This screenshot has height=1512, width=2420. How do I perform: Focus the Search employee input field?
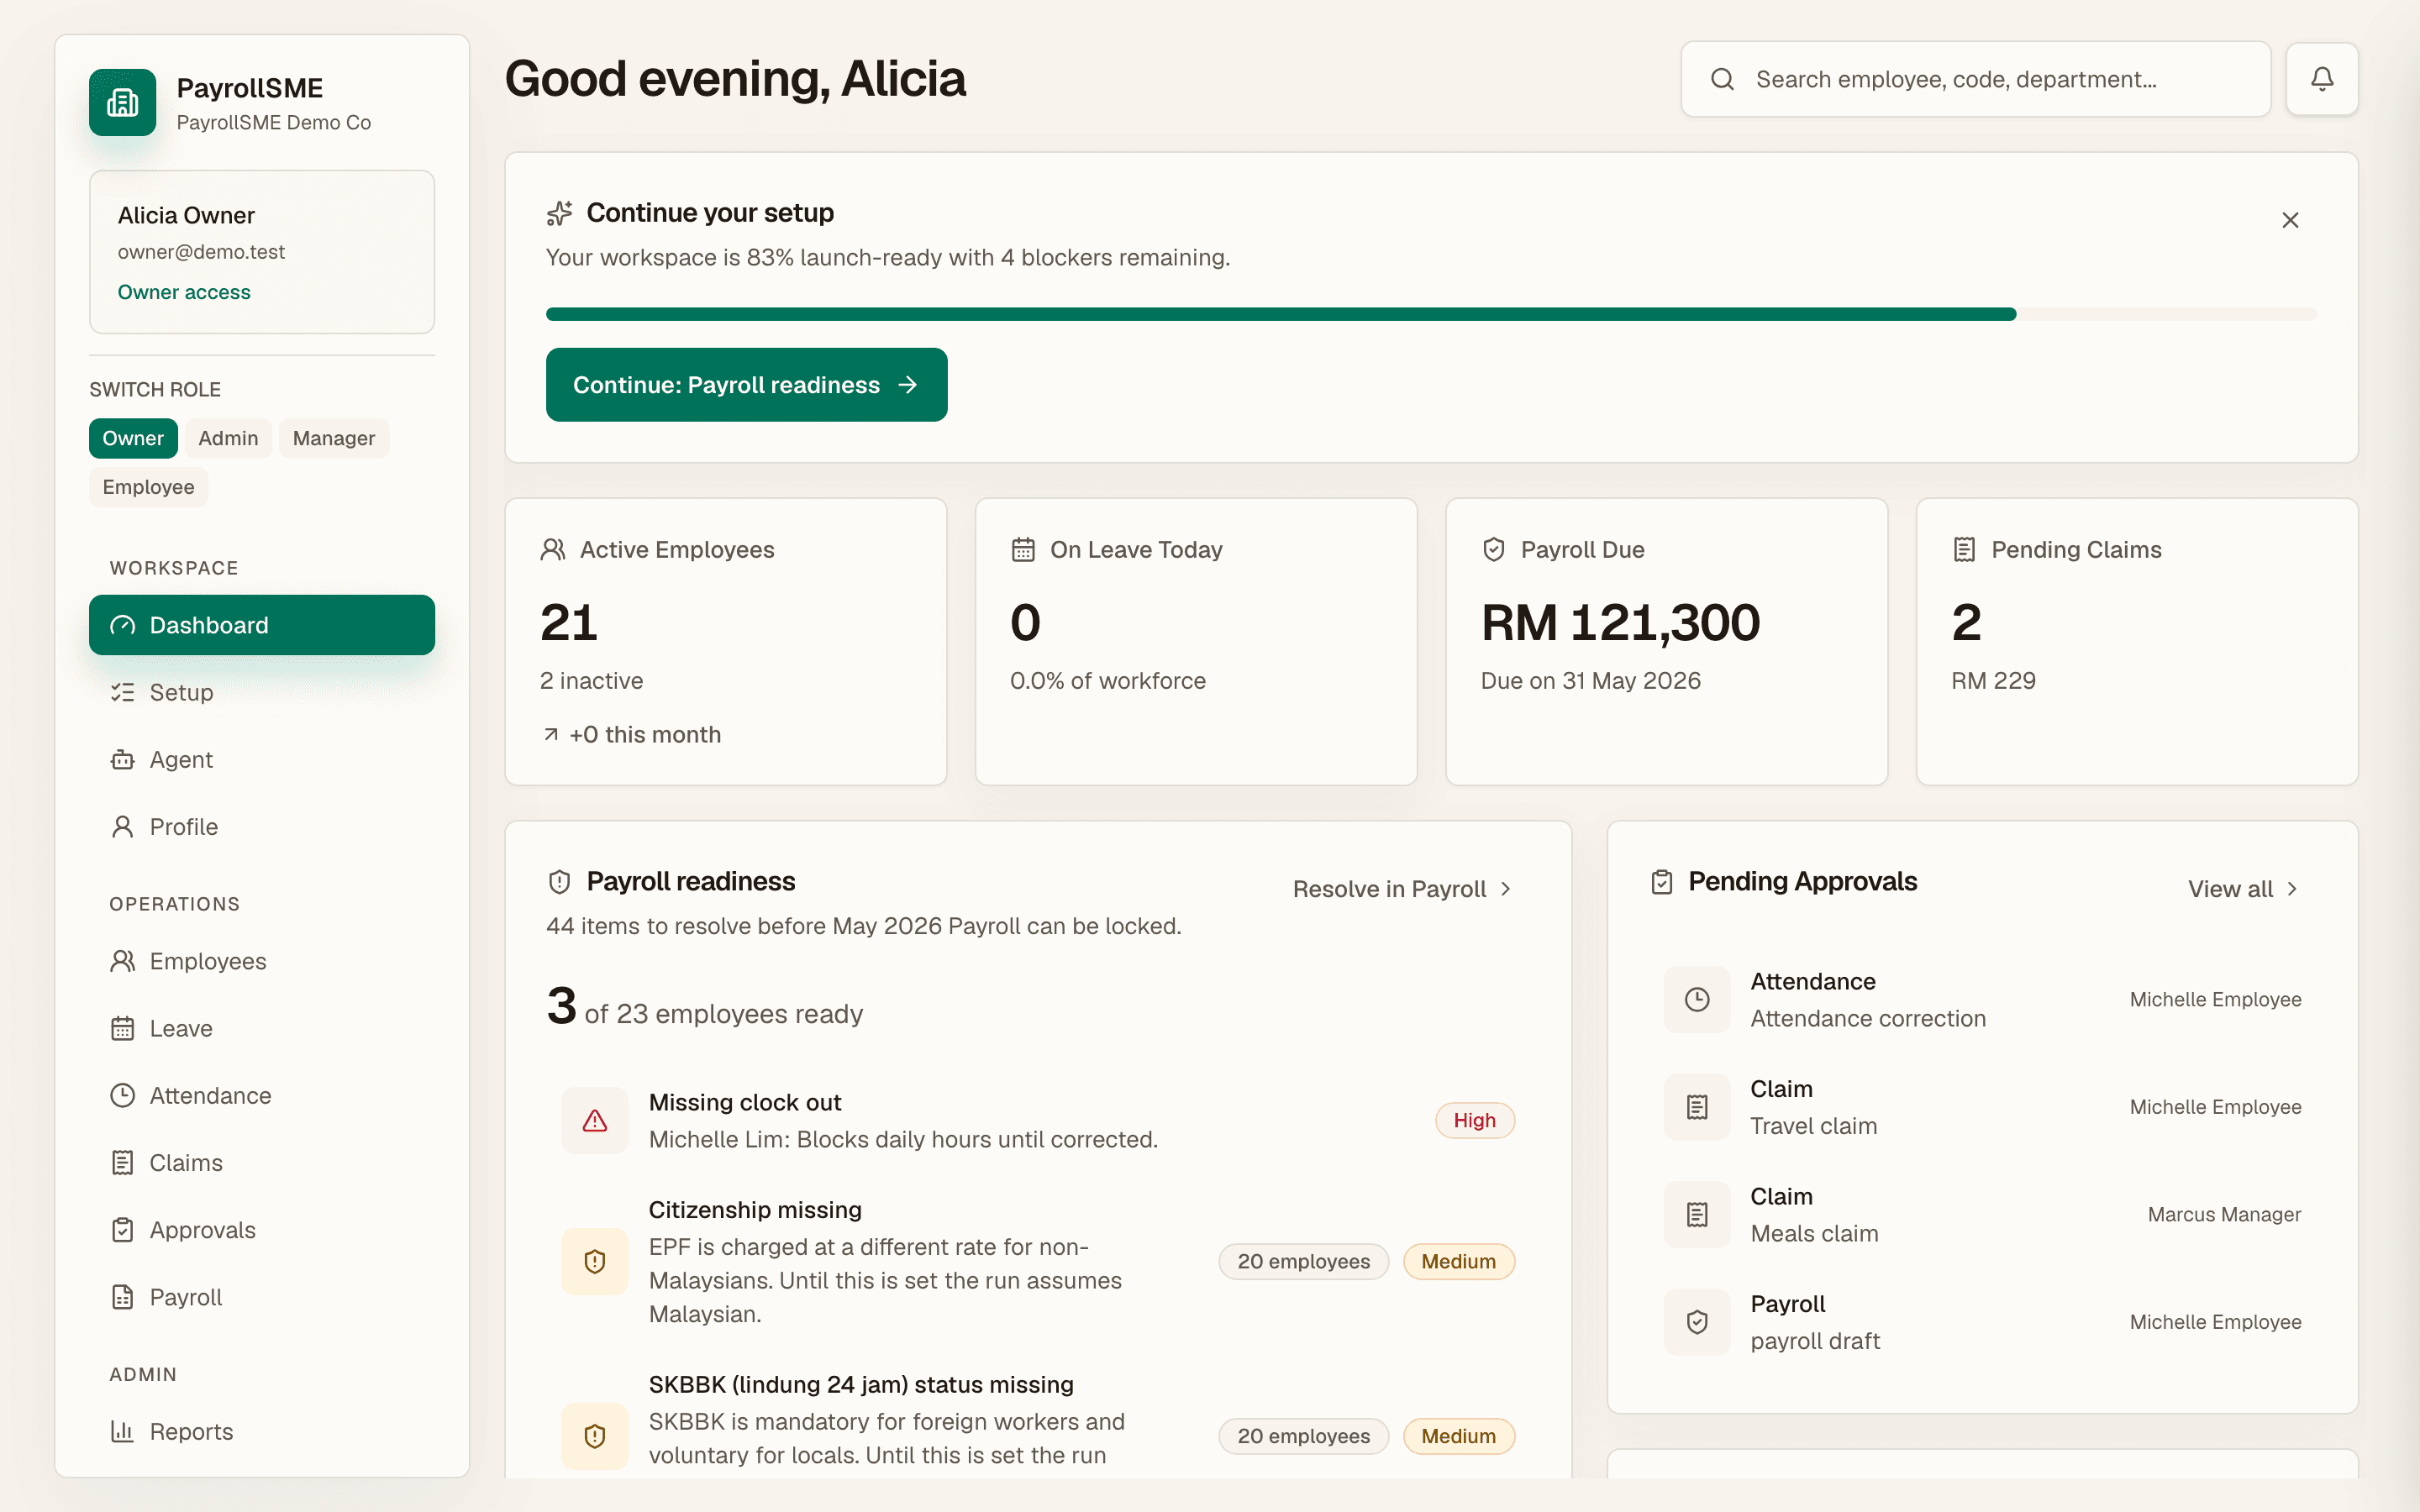coord(1975,79)
